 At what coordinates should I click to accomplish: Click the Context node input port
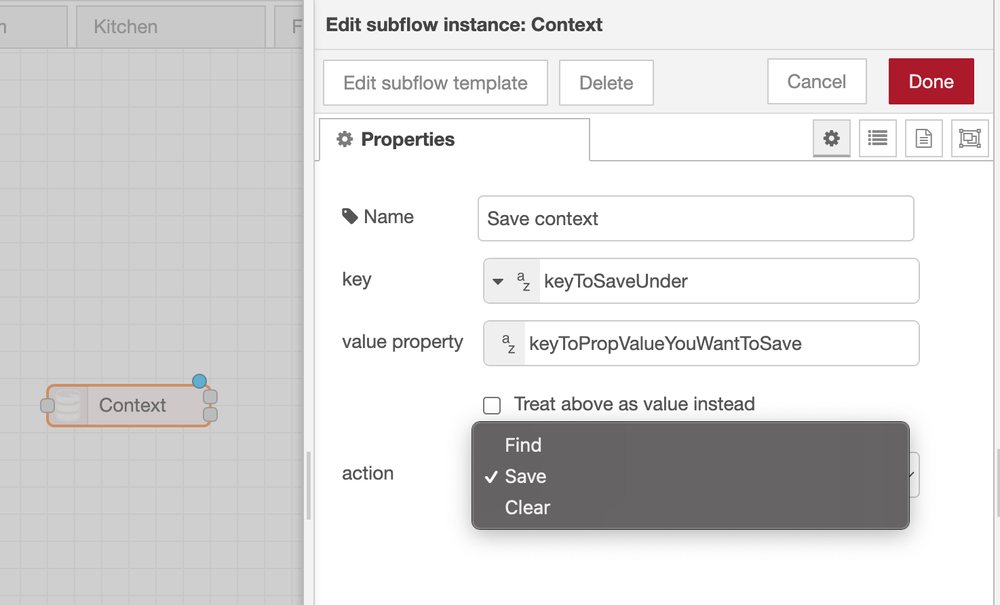tap(47, 405)
